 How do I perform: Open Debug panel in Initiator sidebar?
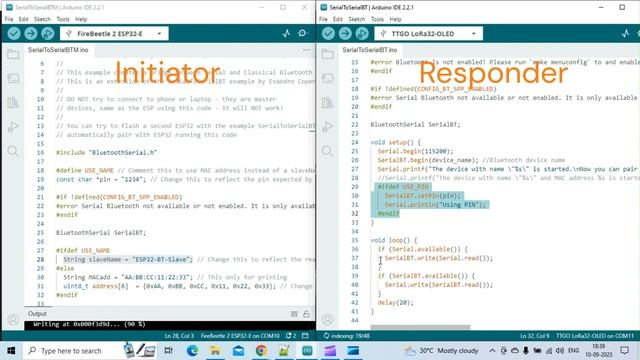pyautogui.click(x=13, y=127)
